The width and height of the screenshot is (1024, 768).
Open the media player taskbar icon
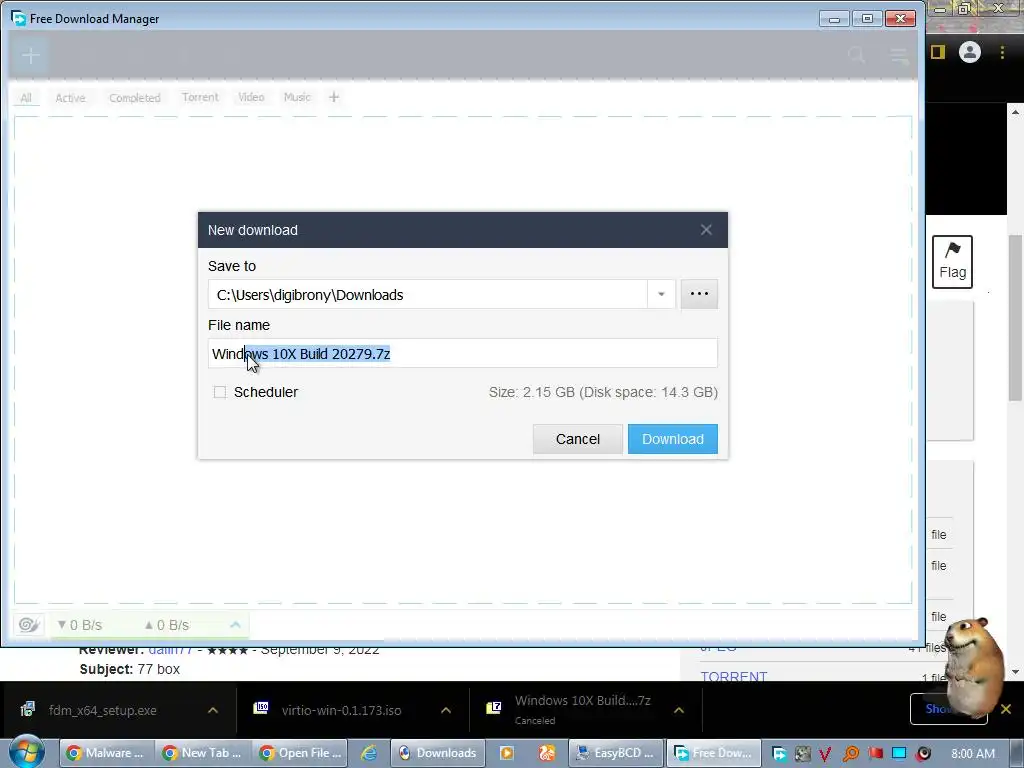pyautogui.click(x=506, y=753)
